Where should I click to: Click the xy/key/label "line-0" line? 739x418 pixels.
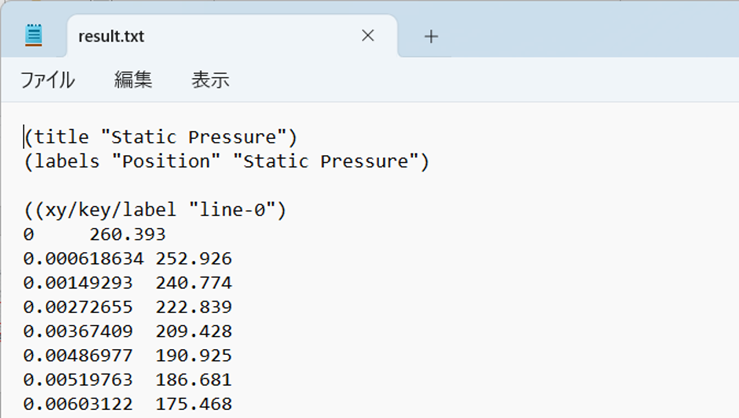(155, 210)
